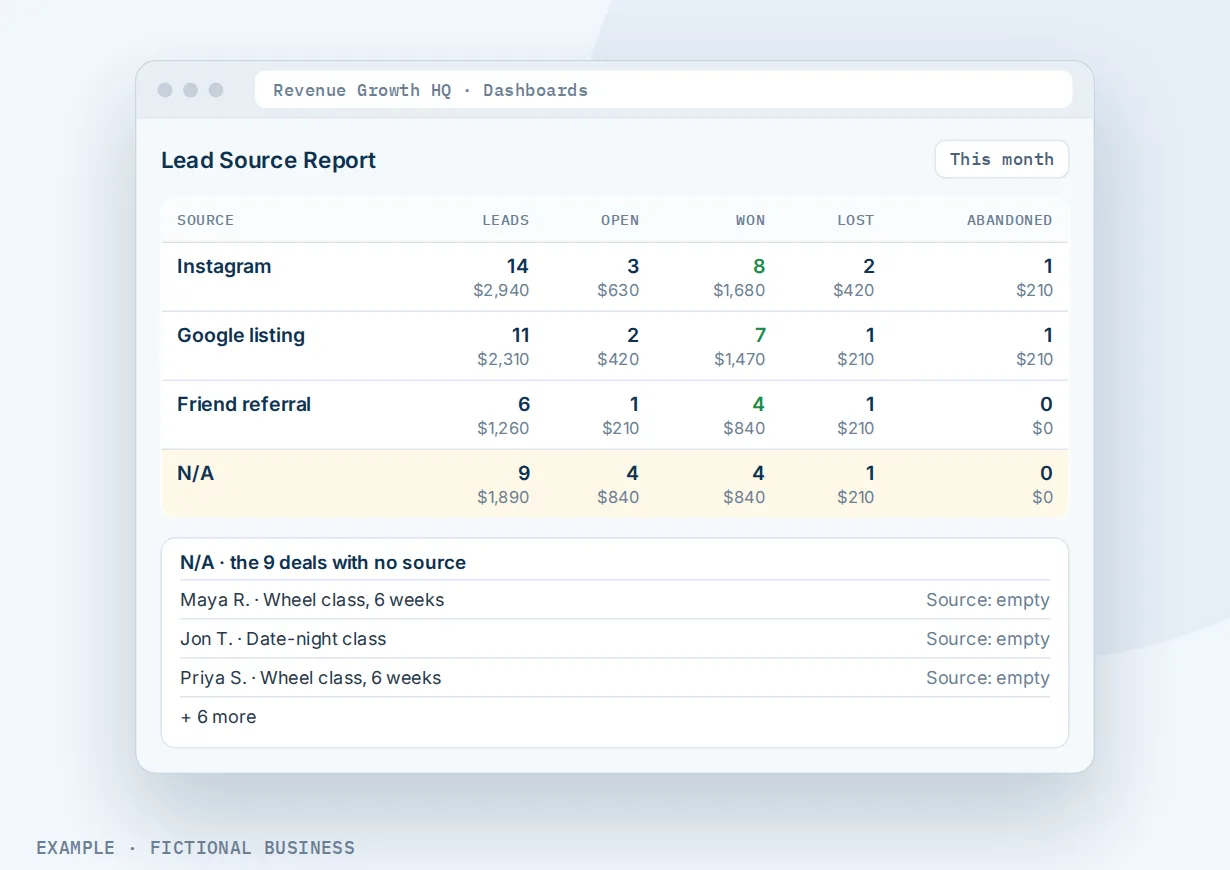
Task: Click Instagram lost value $420
Action: tap(854, 290)
